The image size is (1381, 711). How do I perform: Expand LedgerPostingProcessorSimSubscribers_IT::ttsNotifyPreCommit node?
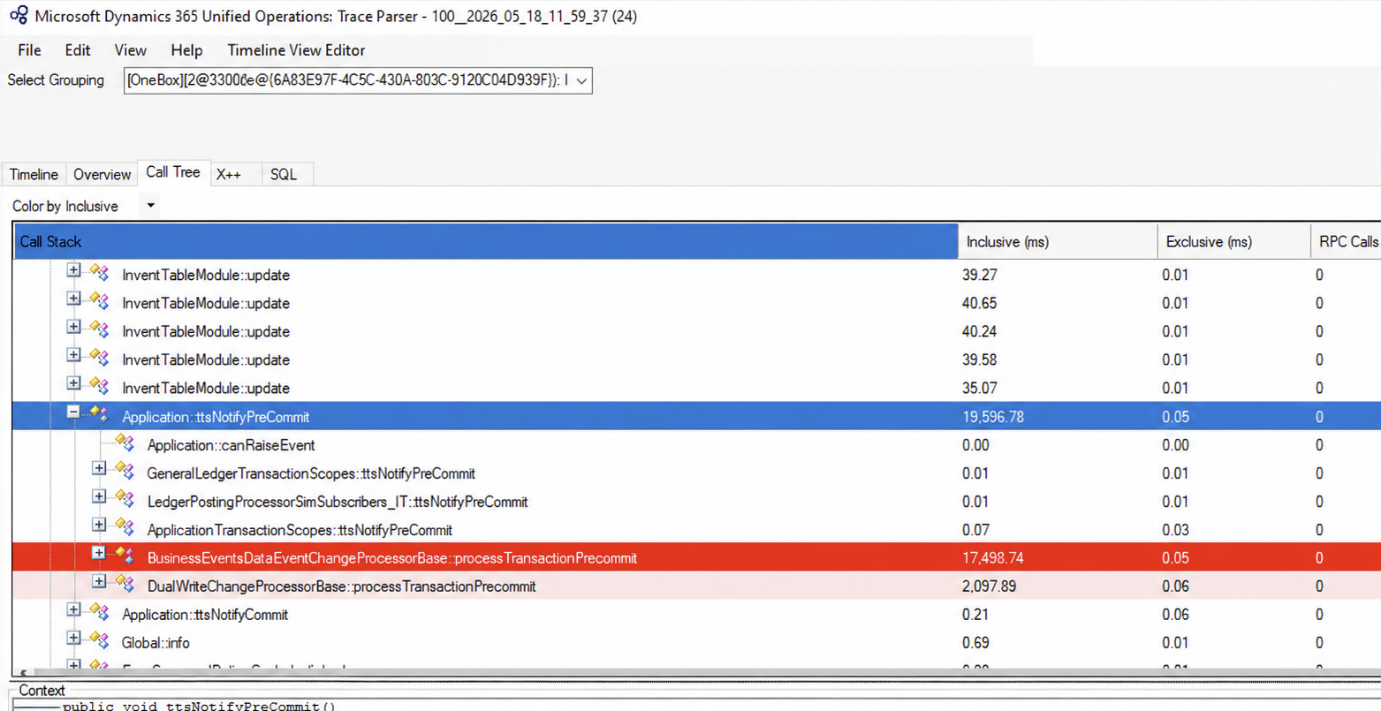click(99, 496)
